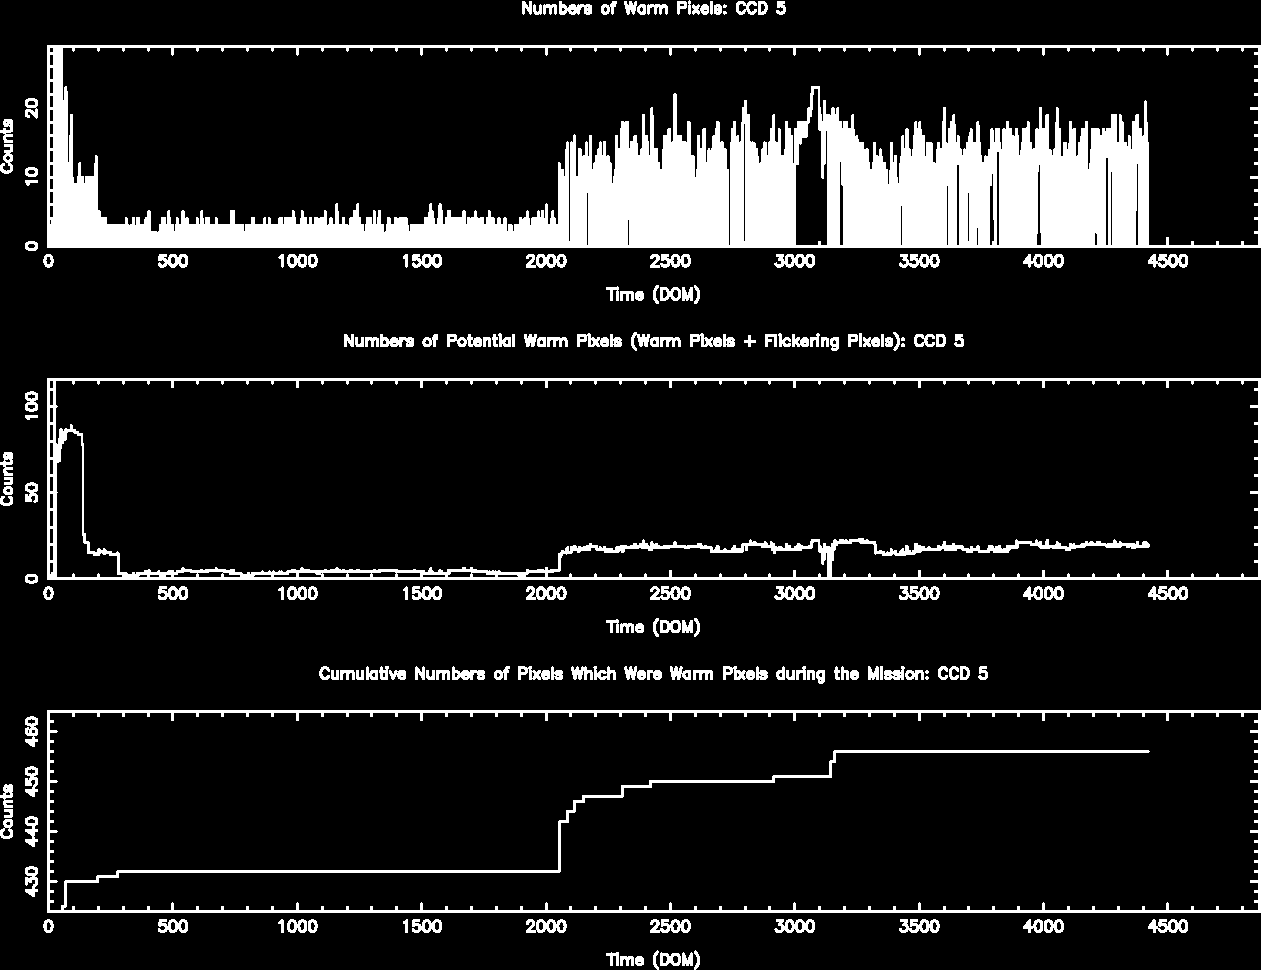Image resolution: width=1261 pixels, height=970 pixels.
Task: Click the 'Time (DOM)' label under top plot
Action: point(653,294)
